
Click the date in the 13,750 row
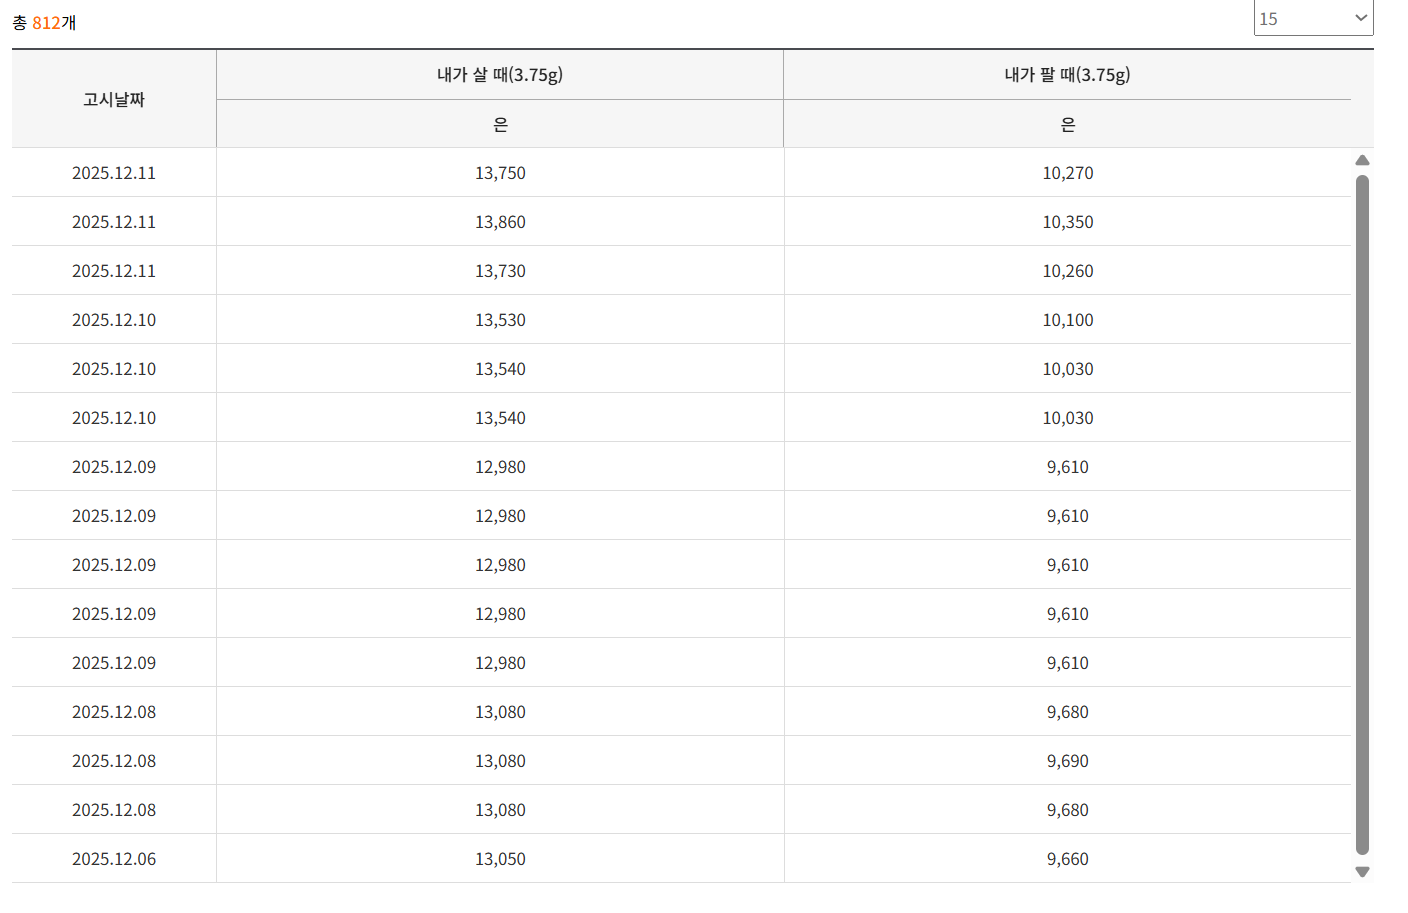point(114,173)
